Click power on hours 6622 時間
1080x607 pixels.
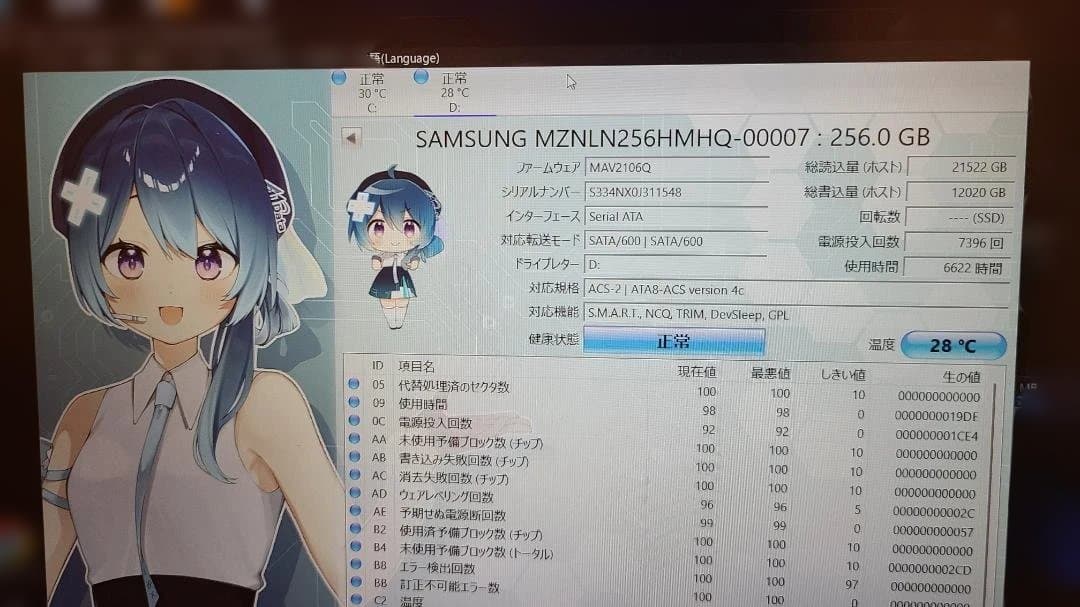tap(956, 268)
